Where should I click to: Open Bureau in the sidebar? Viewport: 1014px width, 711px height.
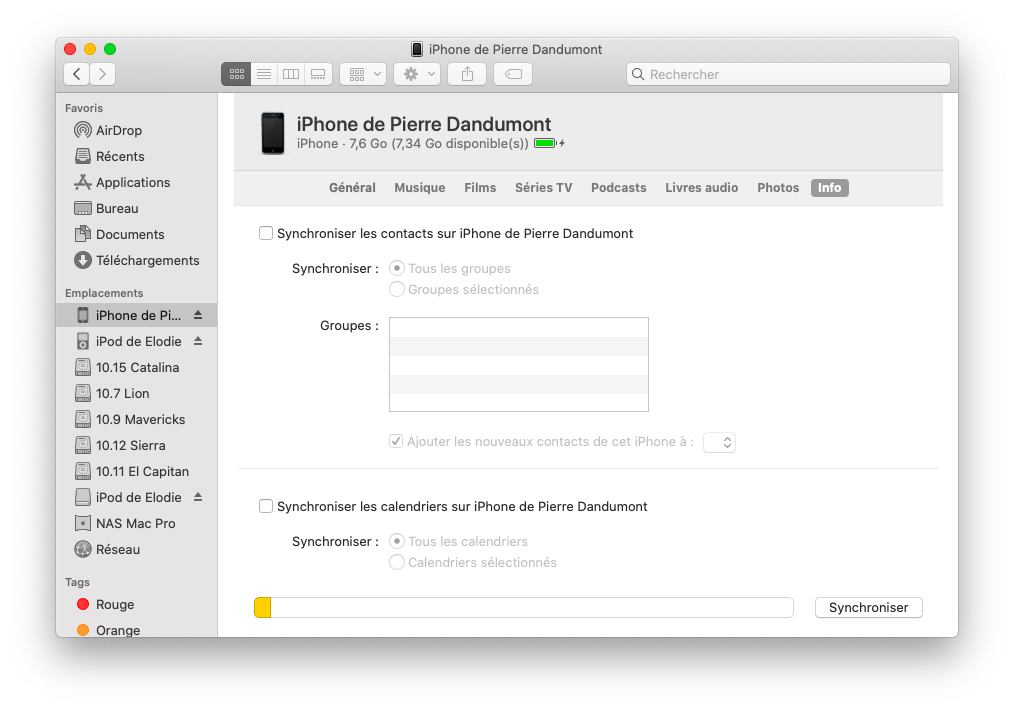[x=136, y=208]
